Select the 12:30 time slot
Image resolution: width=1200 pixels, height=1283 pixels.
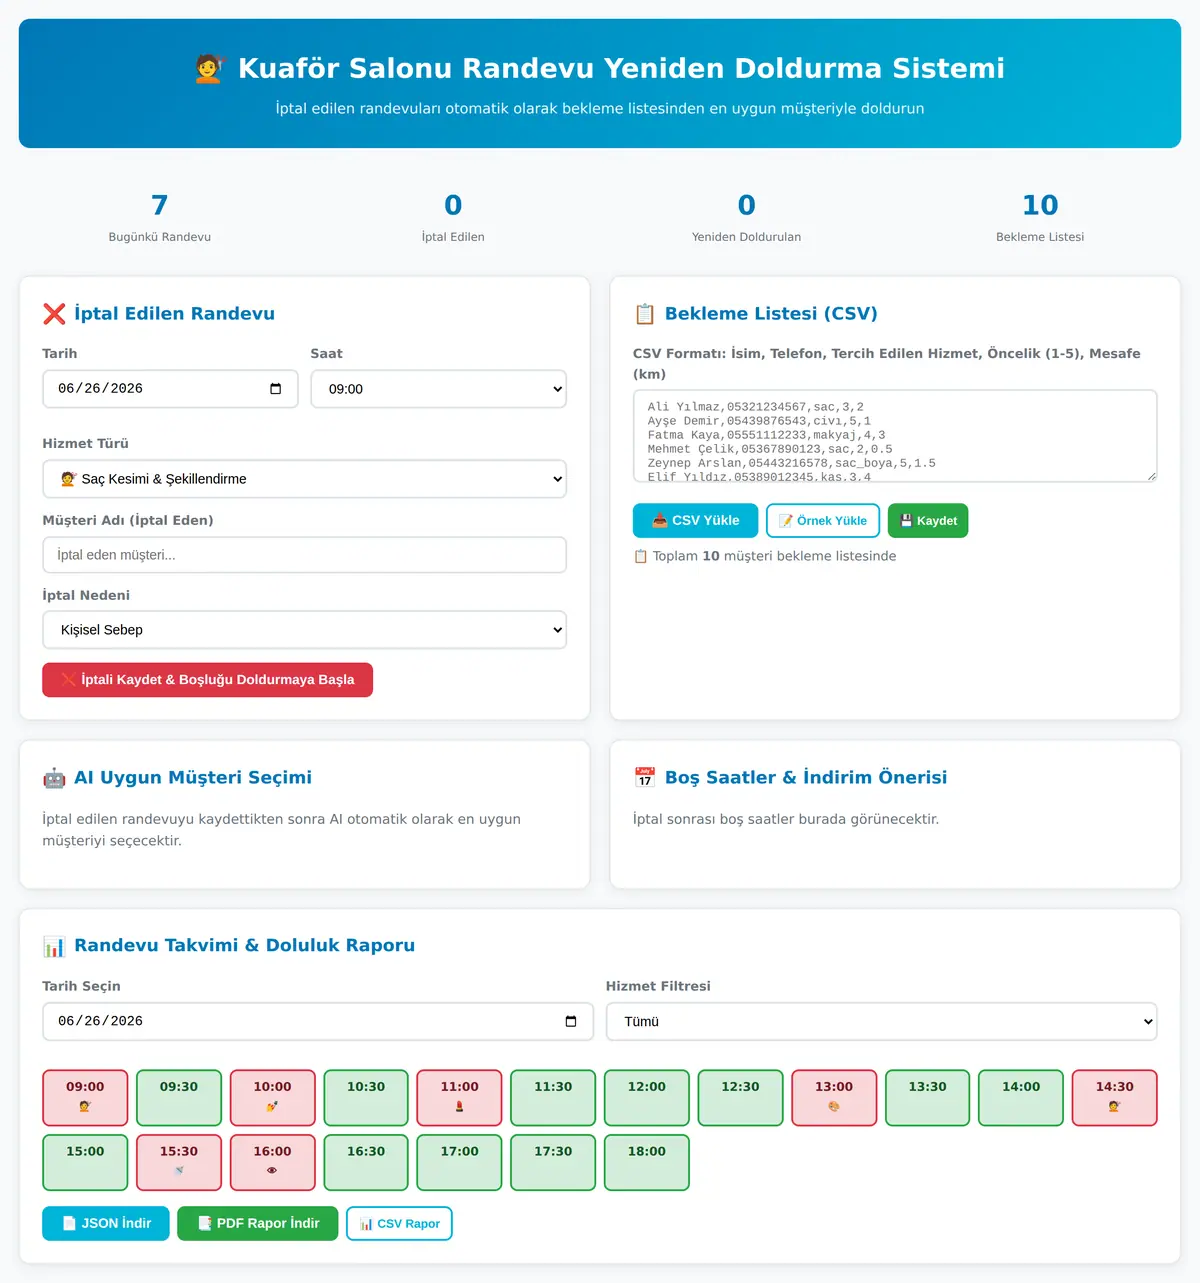coord(741,1098)
